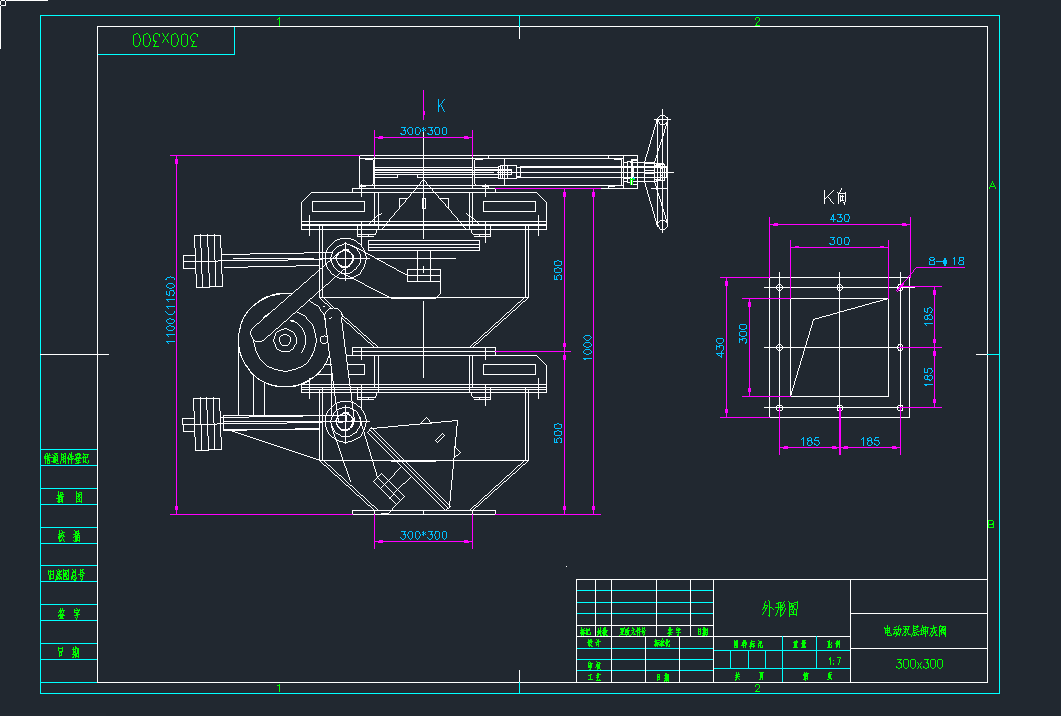1061x716 pixels.
Task: Select the 外形图 title text
Action: click(x=780, y=608)
